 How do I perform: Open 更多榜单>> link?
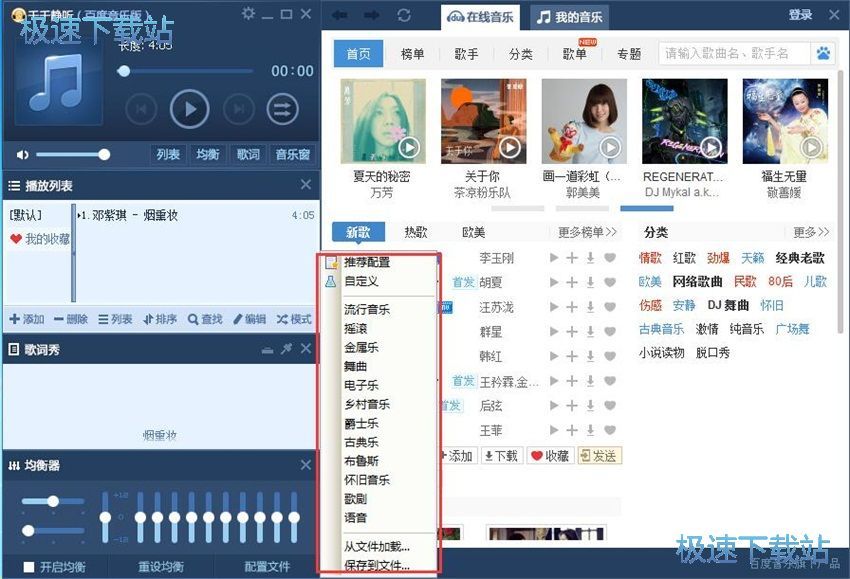[x=587, y=233]
